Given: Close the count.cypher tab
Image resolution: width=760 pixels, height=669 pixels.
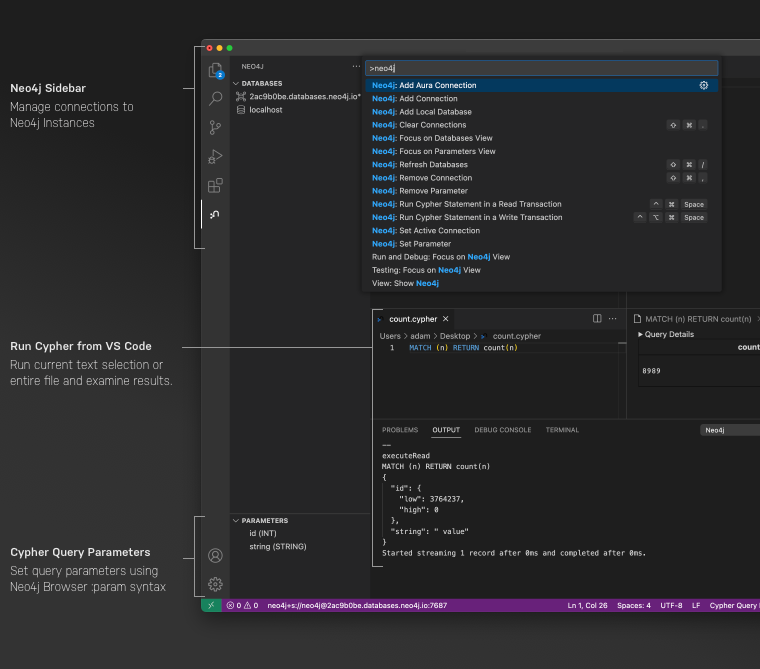Looking at the screenshot, I should 445,319.
